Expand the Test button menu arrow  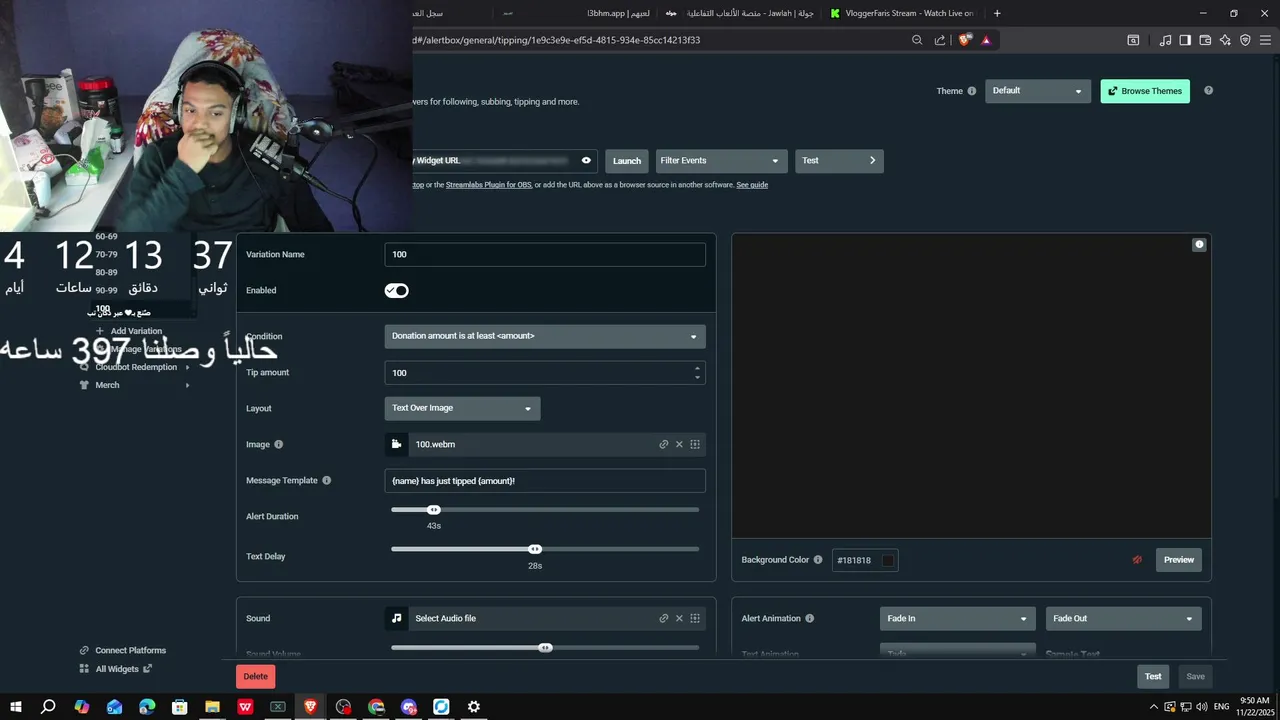coord(872,161)
